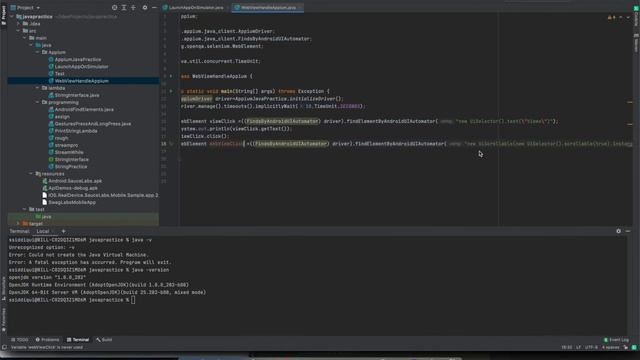Open the Build tool window
The height and width of the screenshot is (360, 640).
(x=104, y=340)
